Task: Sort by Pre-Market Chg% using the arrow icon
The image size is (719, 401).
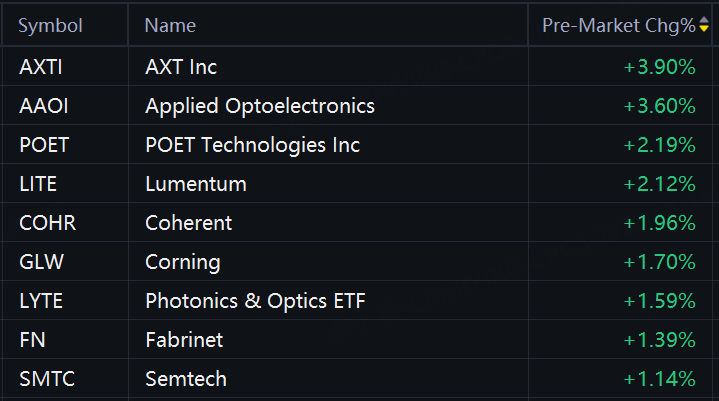Action: (x=704, y=25)
